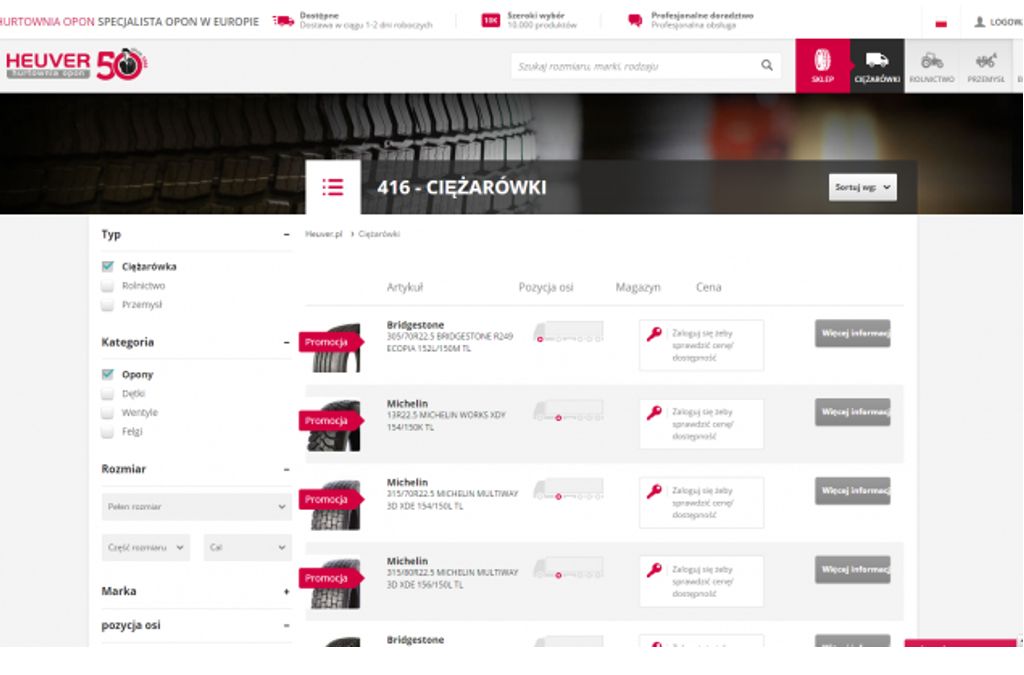This screenshot has width=1024, height=675.
Task: Click the 10K wide selection icon
Action: [490, 21]
